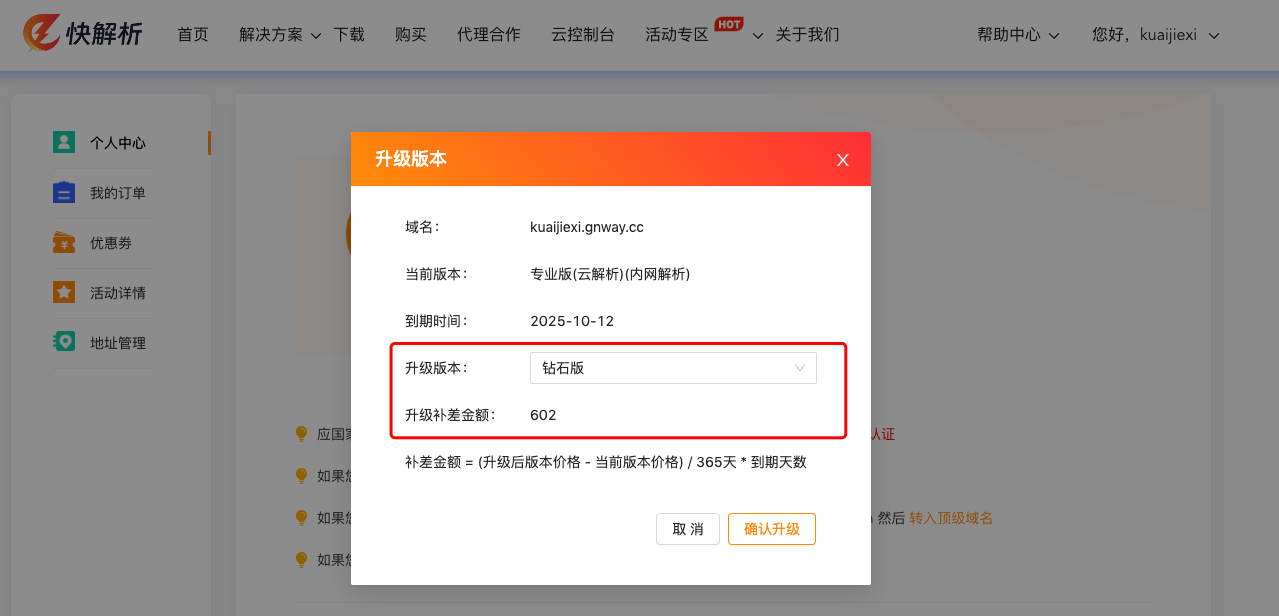
Task: Open 购买 in the navigation bar
Action: tap(411, 35)
